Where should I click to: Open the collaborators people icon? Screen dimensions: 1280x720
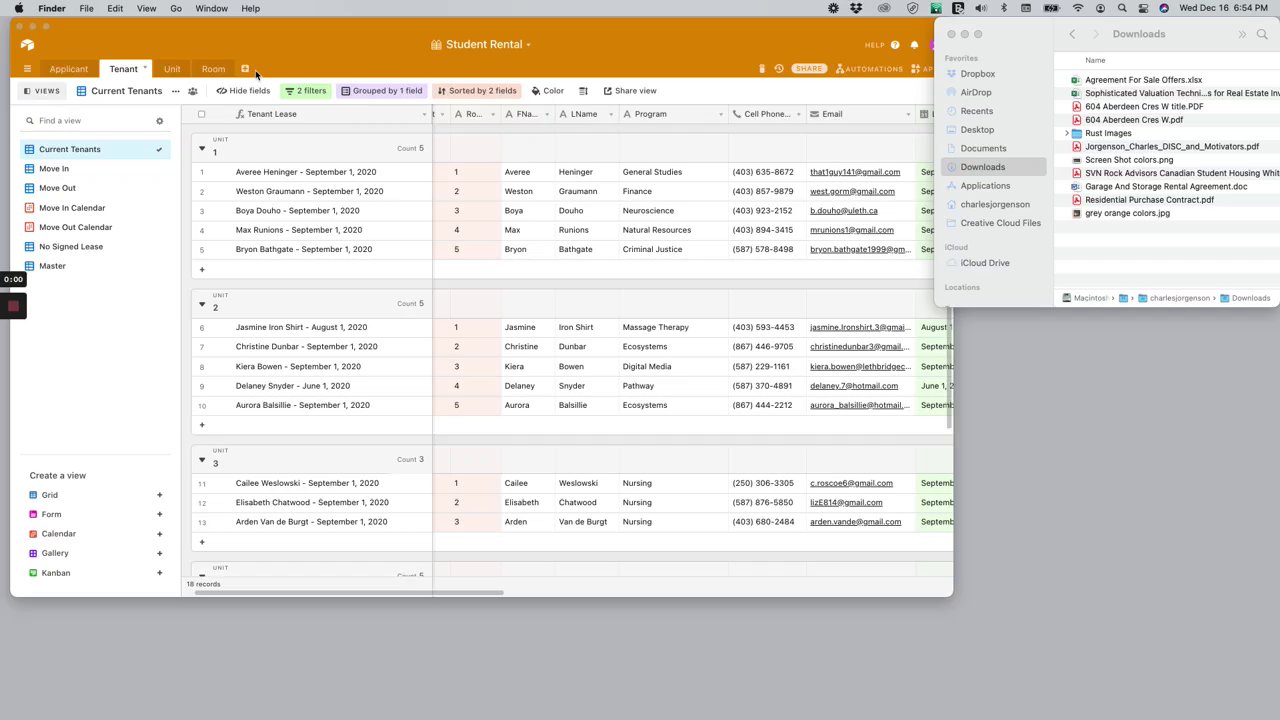193,91
